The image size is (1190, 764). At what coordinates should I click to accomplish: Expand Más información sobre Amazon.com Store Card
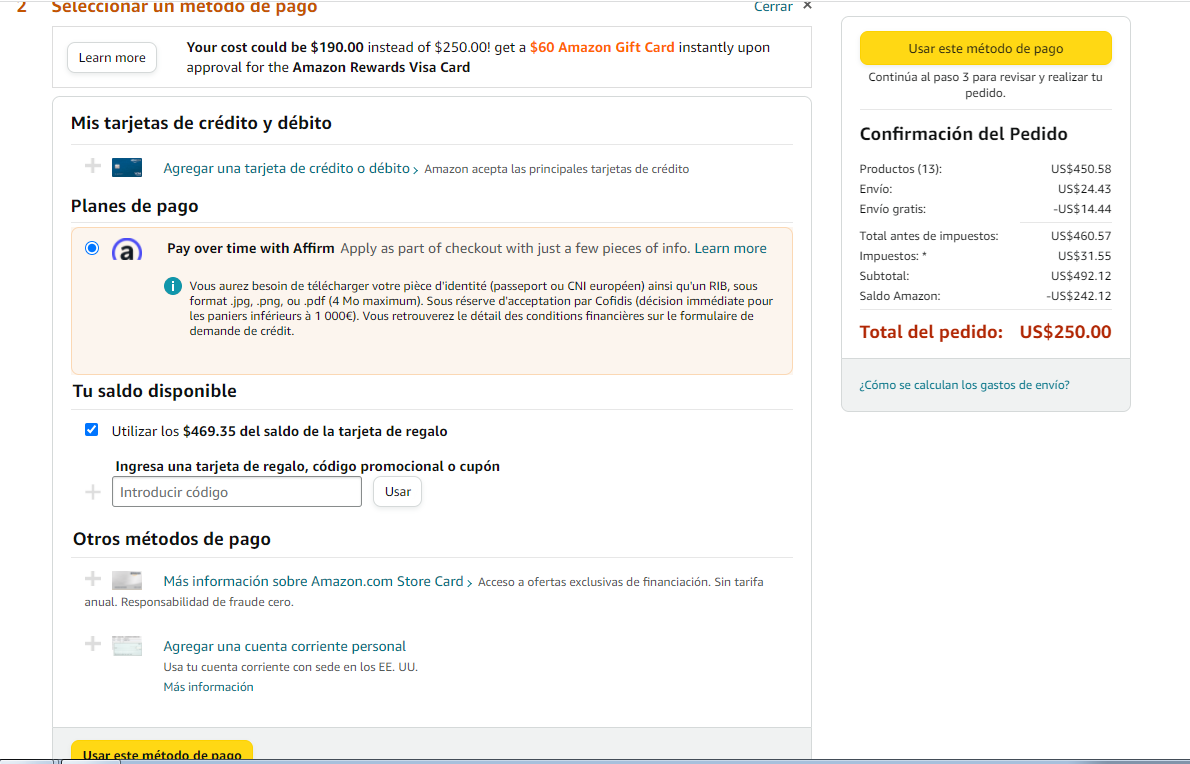314,581
